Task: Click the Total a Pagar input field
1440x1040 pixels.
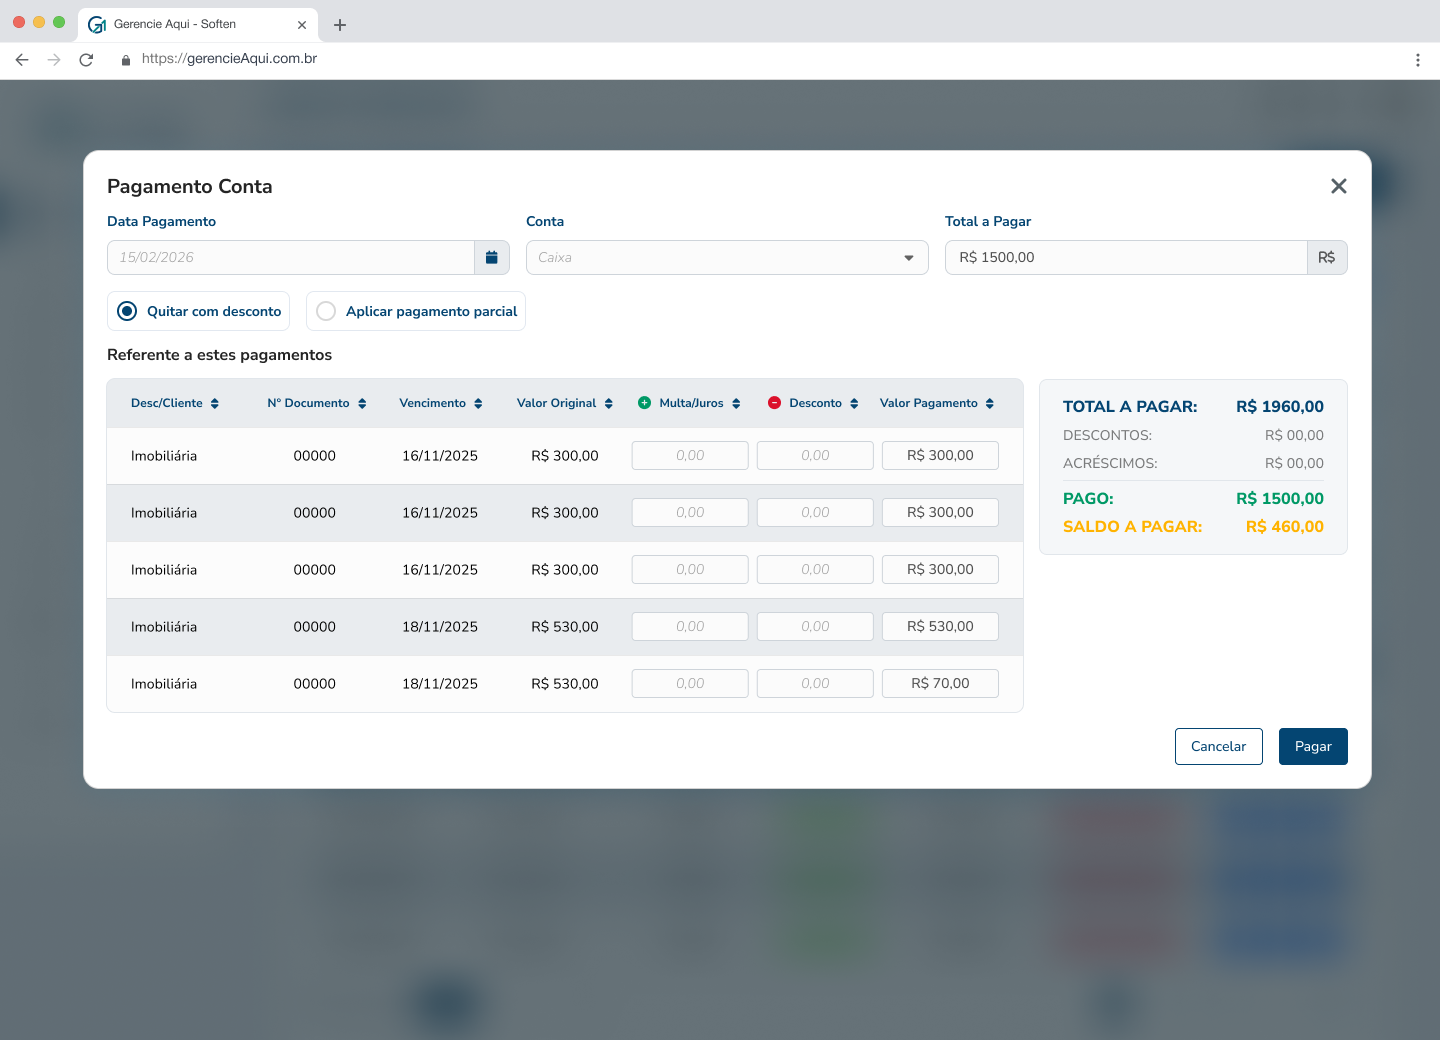Action: 1125,258
